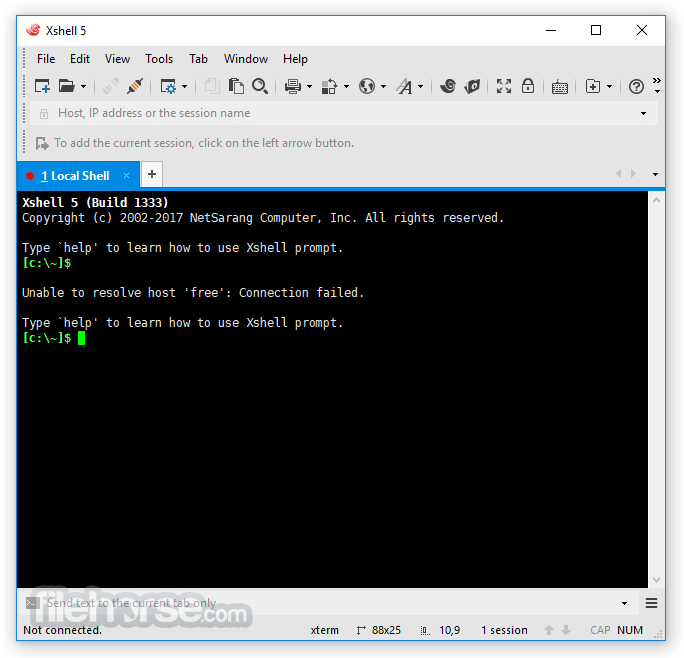
Task: Open the Edit menu
Action: tap(80, 59)
